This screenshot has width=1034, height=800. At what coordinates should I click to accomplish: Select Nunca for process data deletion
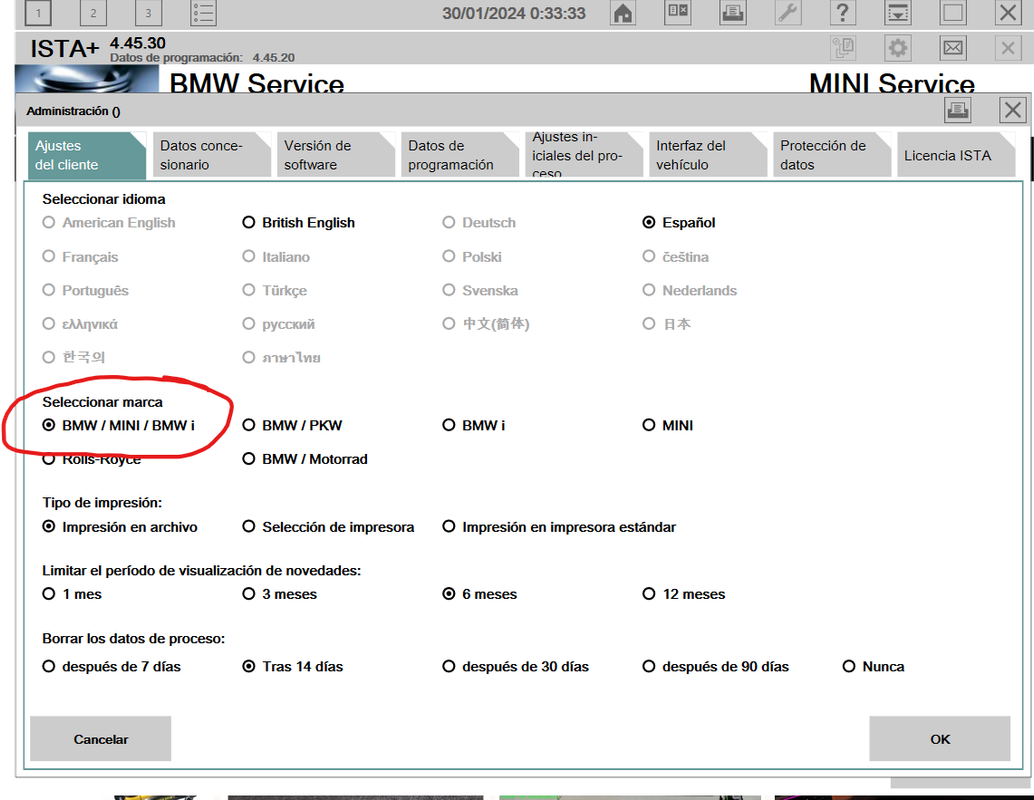(874, 667)
